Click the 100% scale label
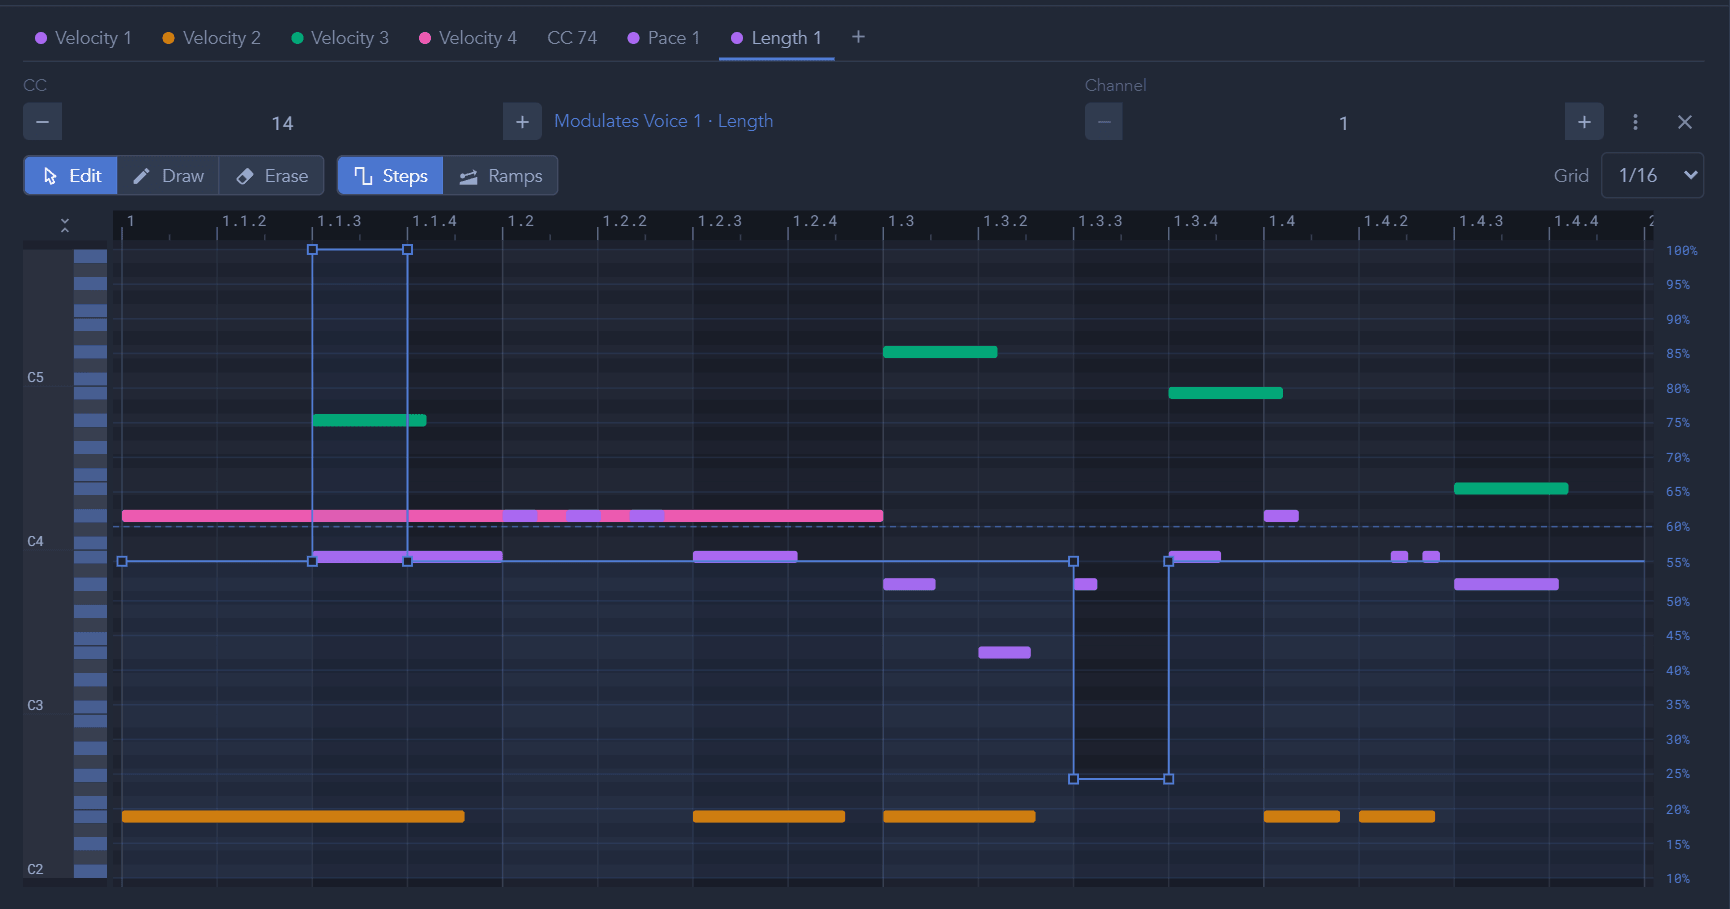Viewport: 1730px width, 909px height. point(1681,251)
